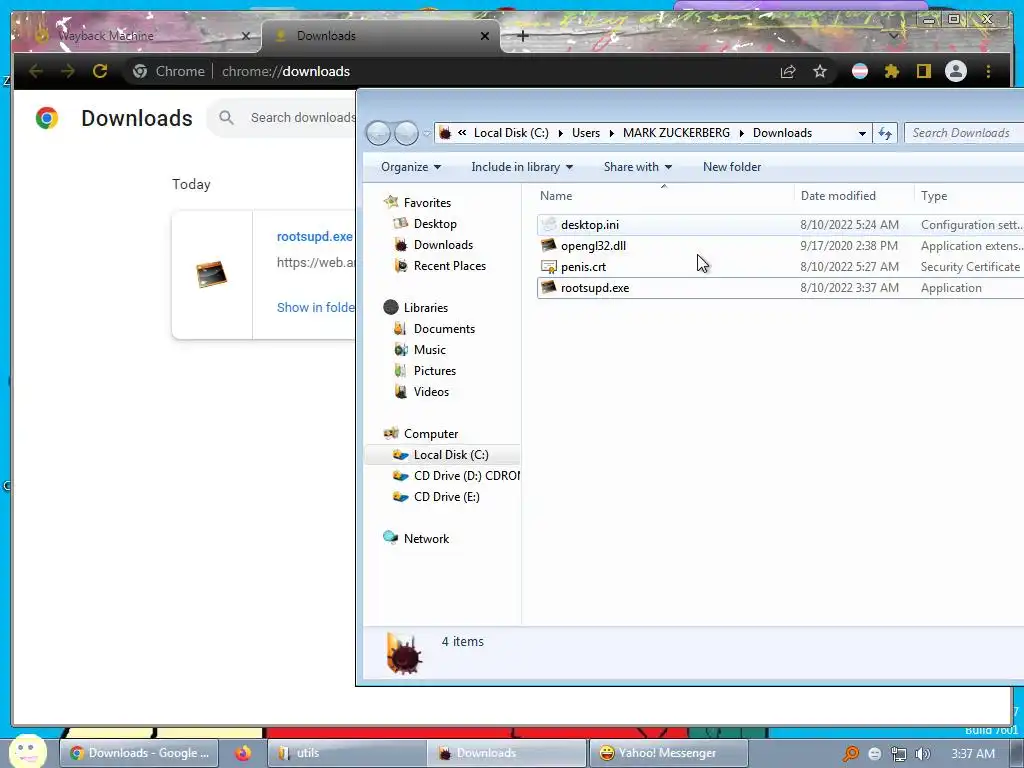Expand arrow after MARK ZUCKERBERG breadcrumb
1024x768 pixels.
(742, 133)
